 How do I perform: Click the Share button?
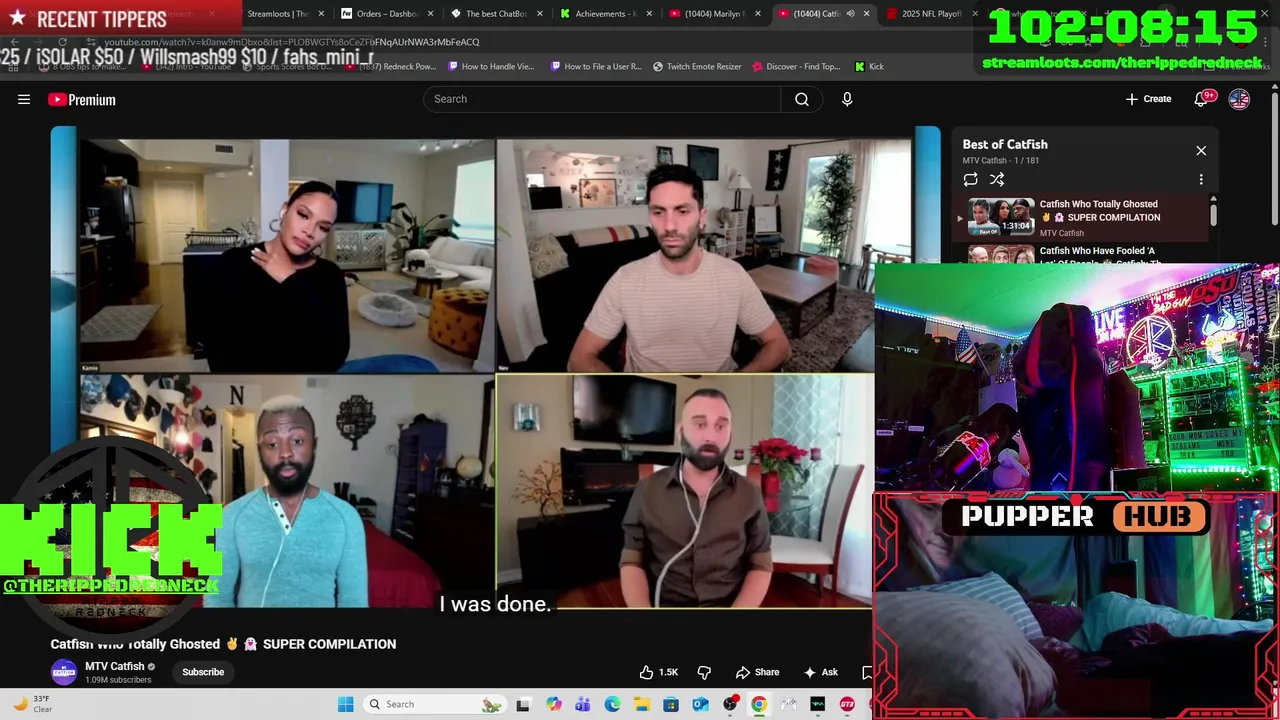pos(757,672)
